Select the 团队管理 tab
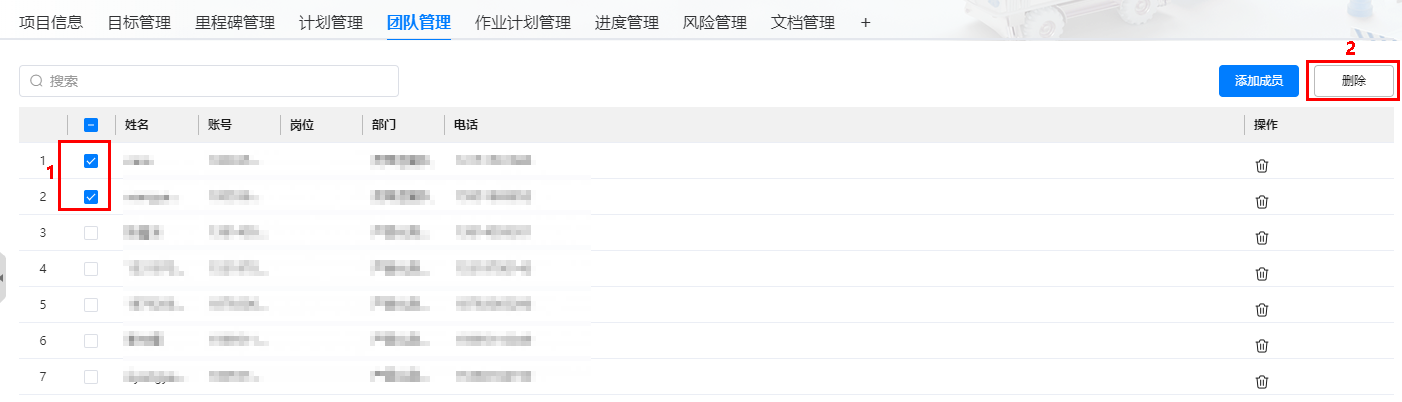 (419, 22)
